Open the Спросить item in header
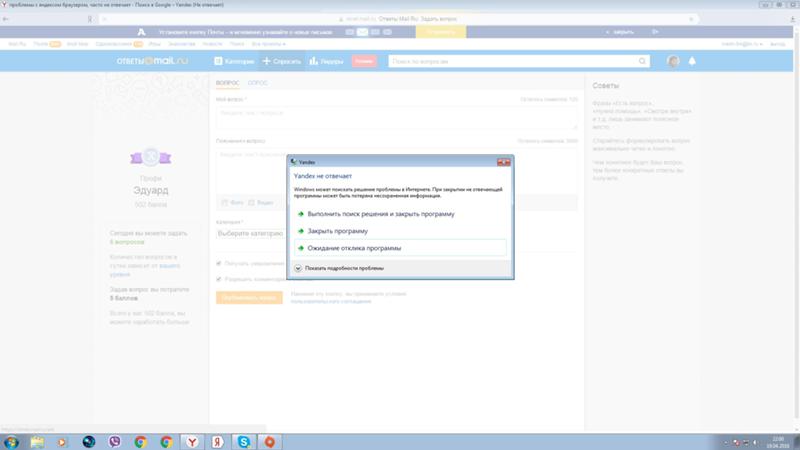This screenshot has height=450, width=800. 282,61
